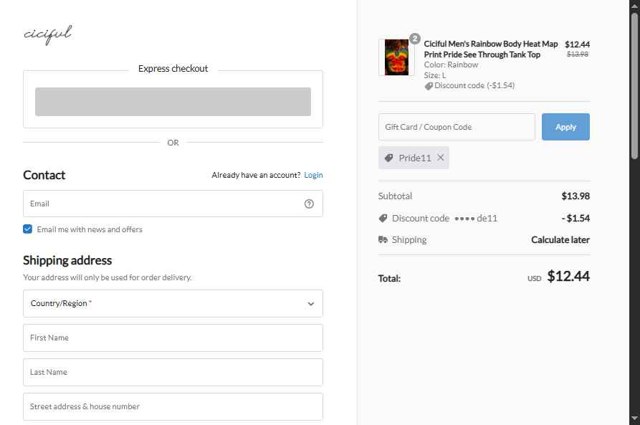This screenshot has width=640, height=425.
Task: Click the product title Ciciful Men's Rainbow Tank Top
Action: click(x=491, y=49)
